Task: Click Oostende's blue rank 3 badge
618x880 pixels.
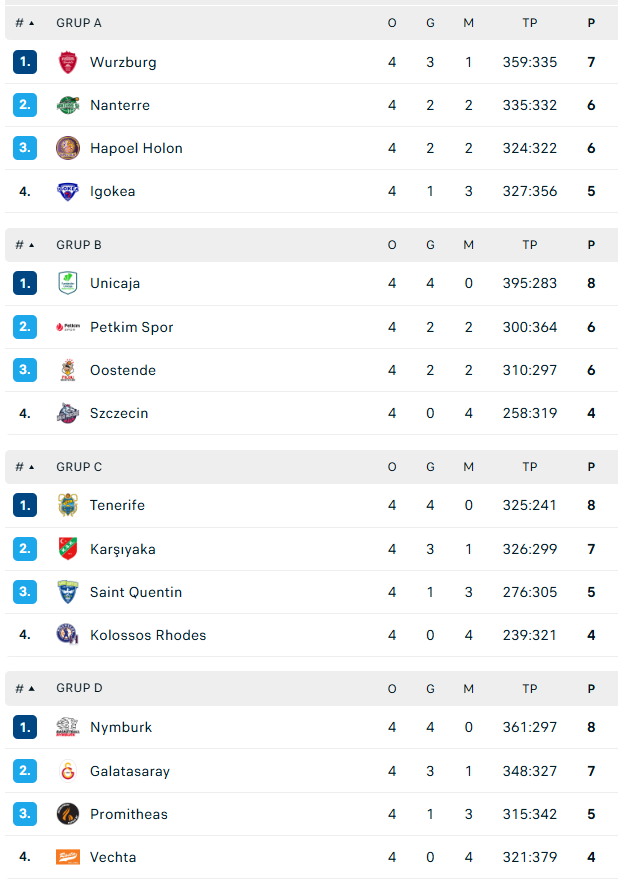Action: tap(25, 370)
